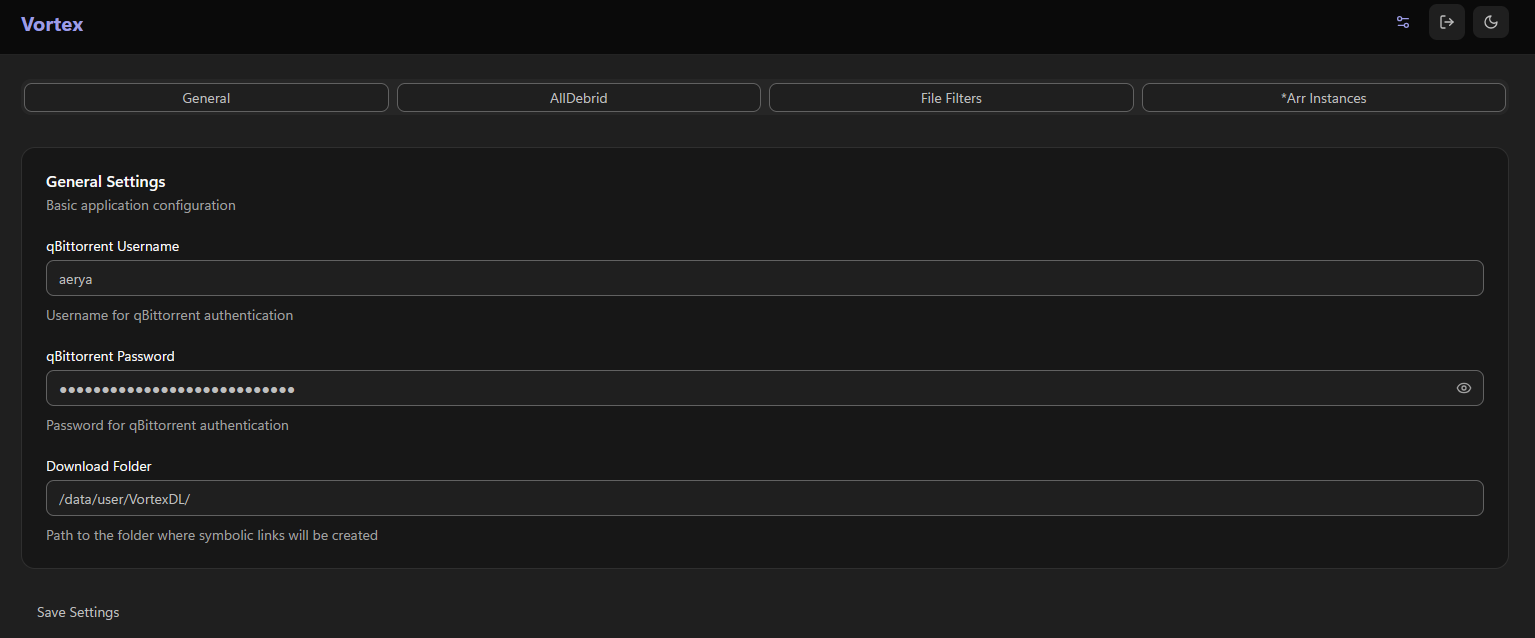Click the 'Download Folder' label
This screenshot has width=1535, height=638.
coord(99,466)
